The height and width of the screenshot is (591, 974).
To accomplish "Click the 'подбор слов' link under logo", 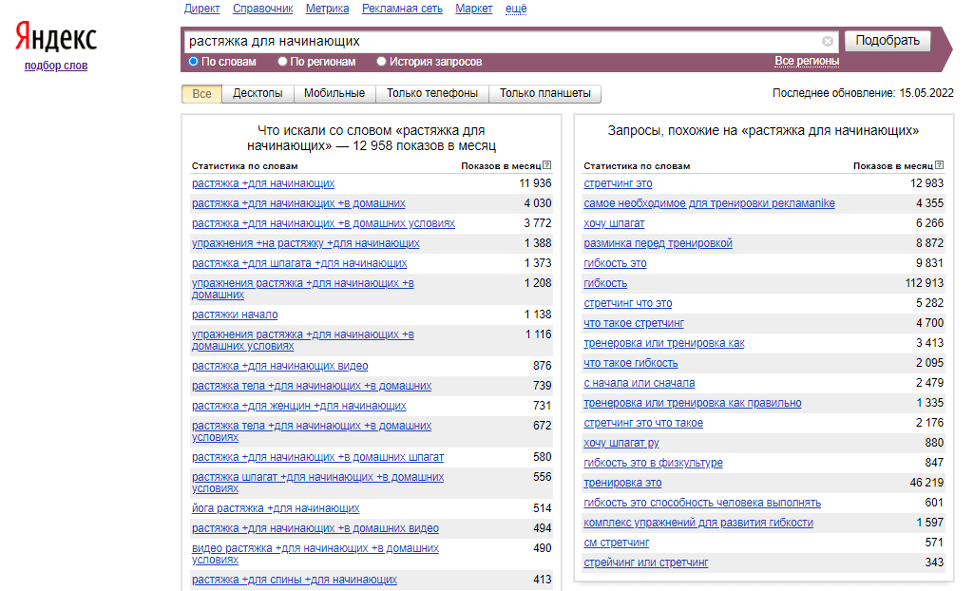I will click(x=56, y=65).
